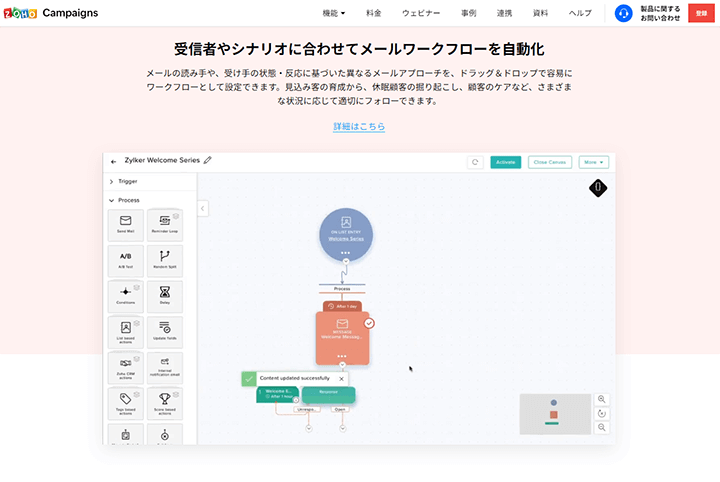Click the Activate button
Screen dimensions: 720x482
coord(506,162)
